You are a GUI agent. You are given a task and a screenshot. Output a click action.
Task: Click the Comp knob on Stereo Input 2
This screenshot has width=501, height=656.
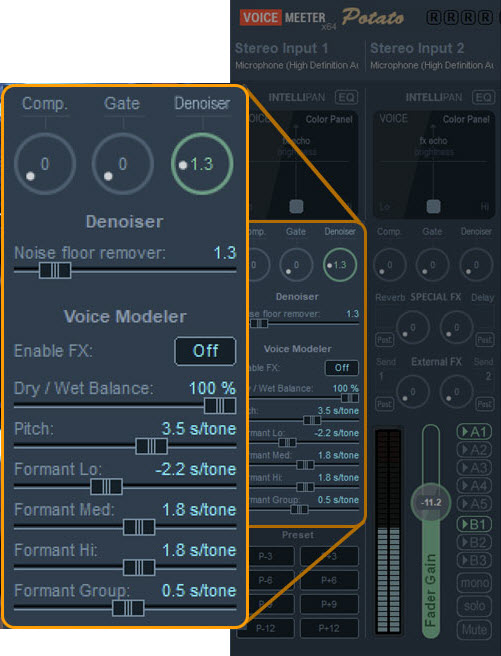point(390,265)
